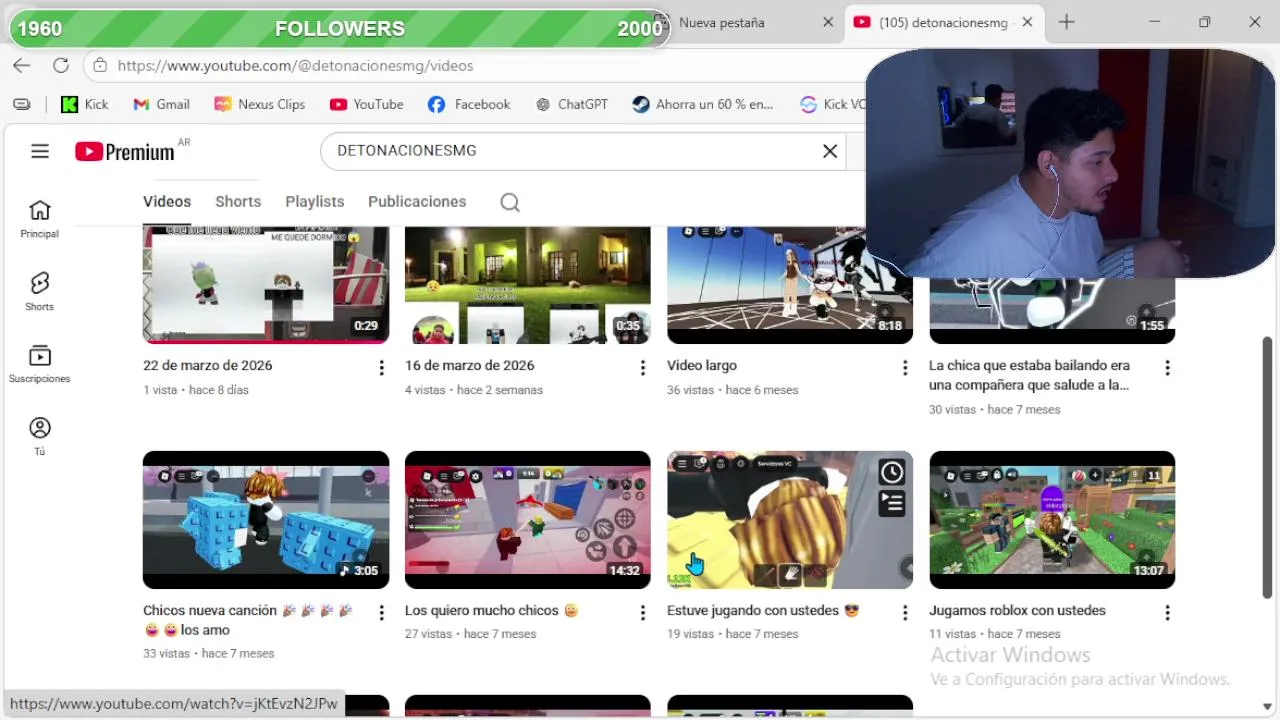Close the detonacionesmg browser tab
The width and height of the screenshot is (1280, 720).
[x=1027, y=22]
